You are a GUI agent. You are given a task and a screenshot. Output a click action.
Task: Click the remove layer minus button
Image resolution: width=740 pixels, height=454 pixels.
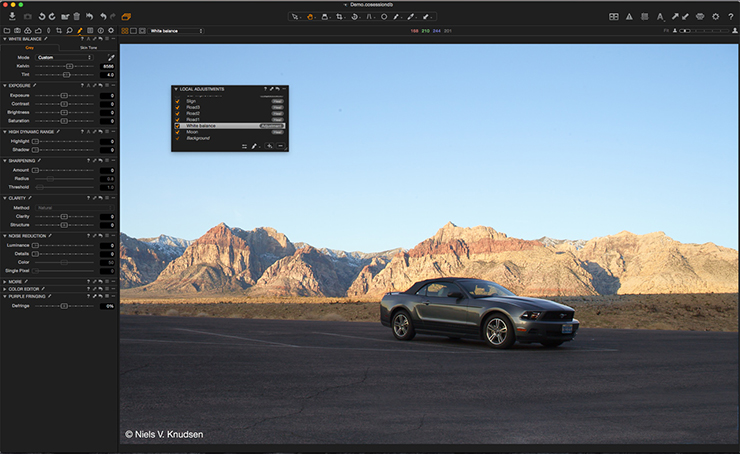point(280,146)
